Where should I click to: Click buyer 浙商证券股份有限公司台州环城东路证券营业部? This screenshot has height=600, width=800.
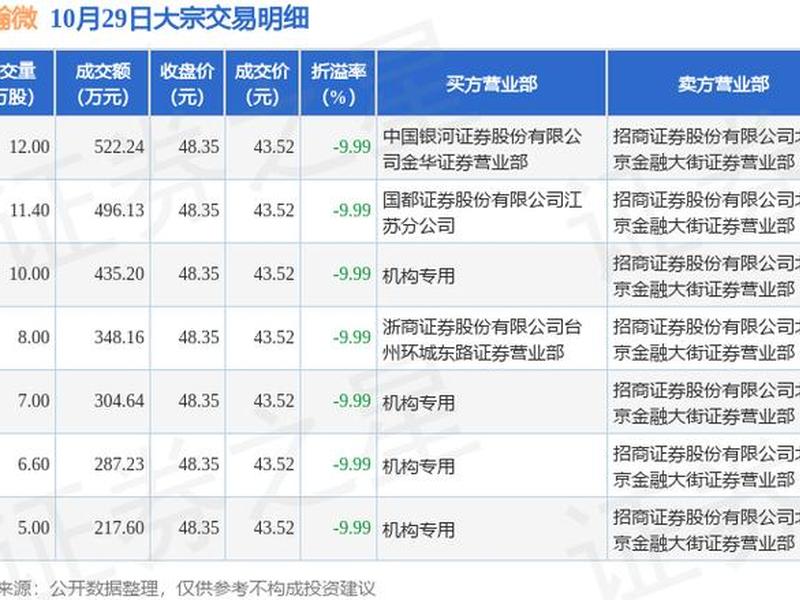pos(482,340)
